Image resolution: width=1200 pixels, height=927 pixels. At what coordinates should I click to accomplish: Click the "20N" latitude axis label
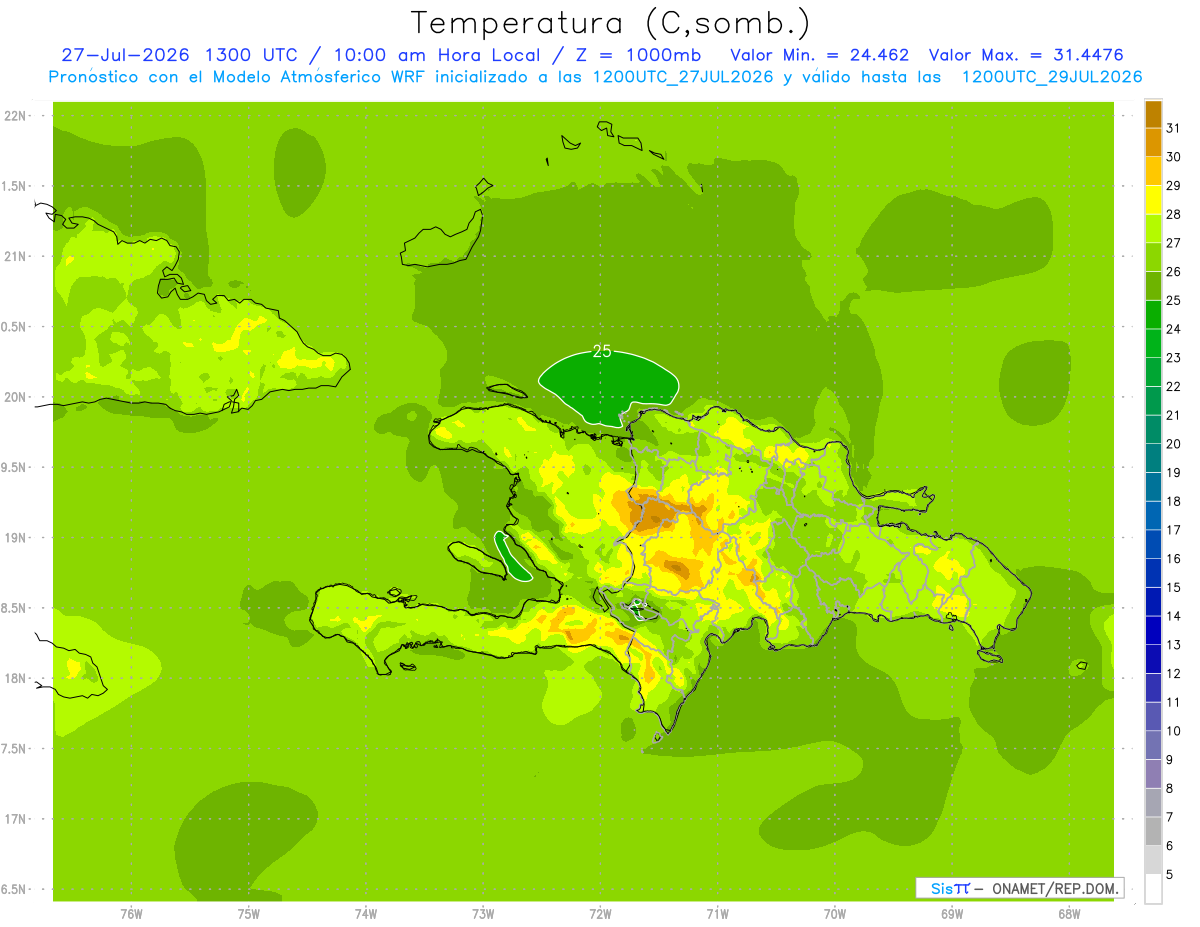(x=14, y=397)
